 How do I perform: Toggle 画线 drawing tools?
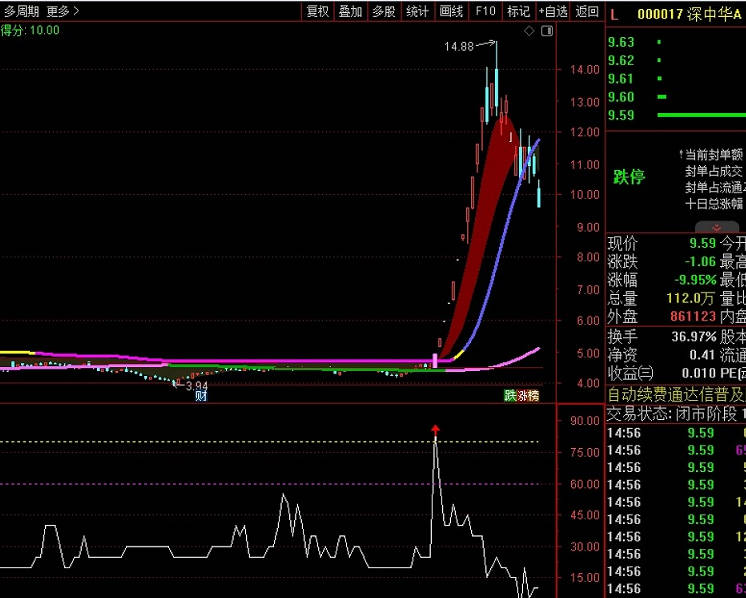click(451, 12)
